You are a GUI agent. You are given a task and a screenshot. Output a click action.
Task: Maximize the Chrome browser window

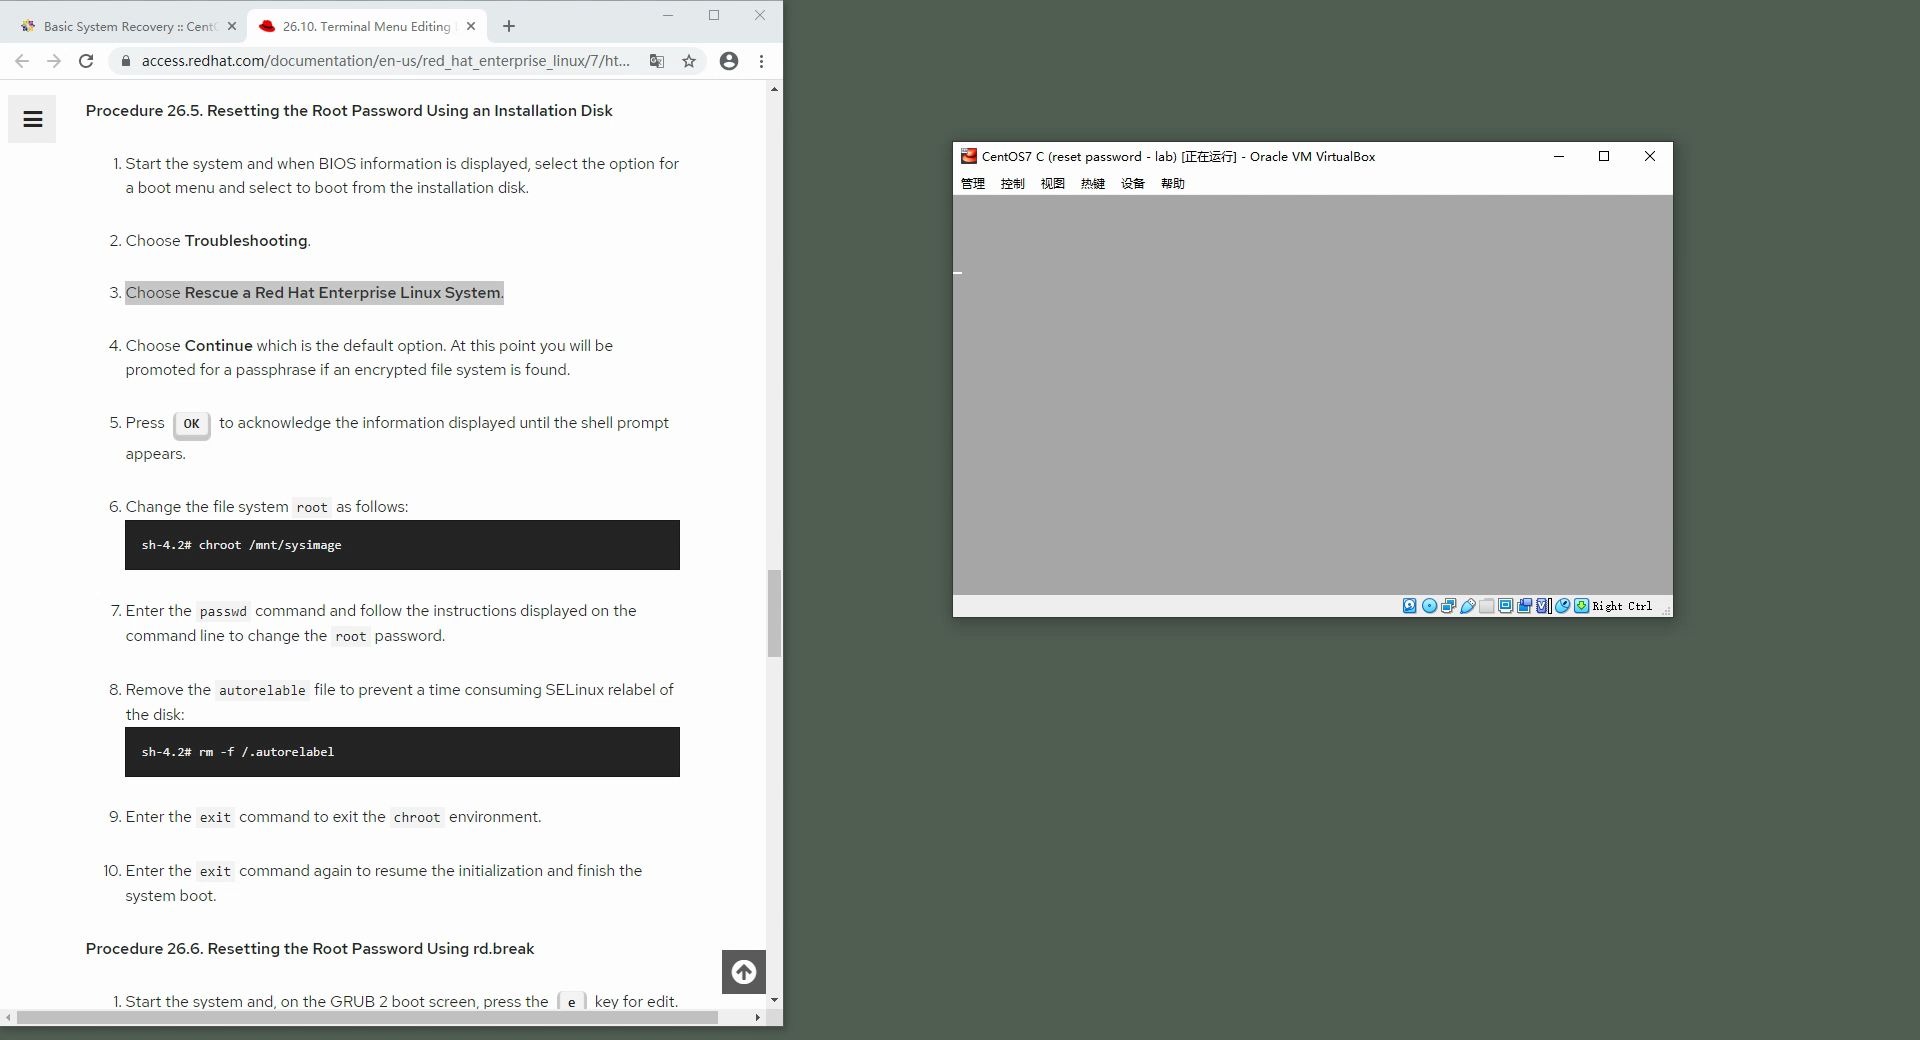[x=714, y=15]
